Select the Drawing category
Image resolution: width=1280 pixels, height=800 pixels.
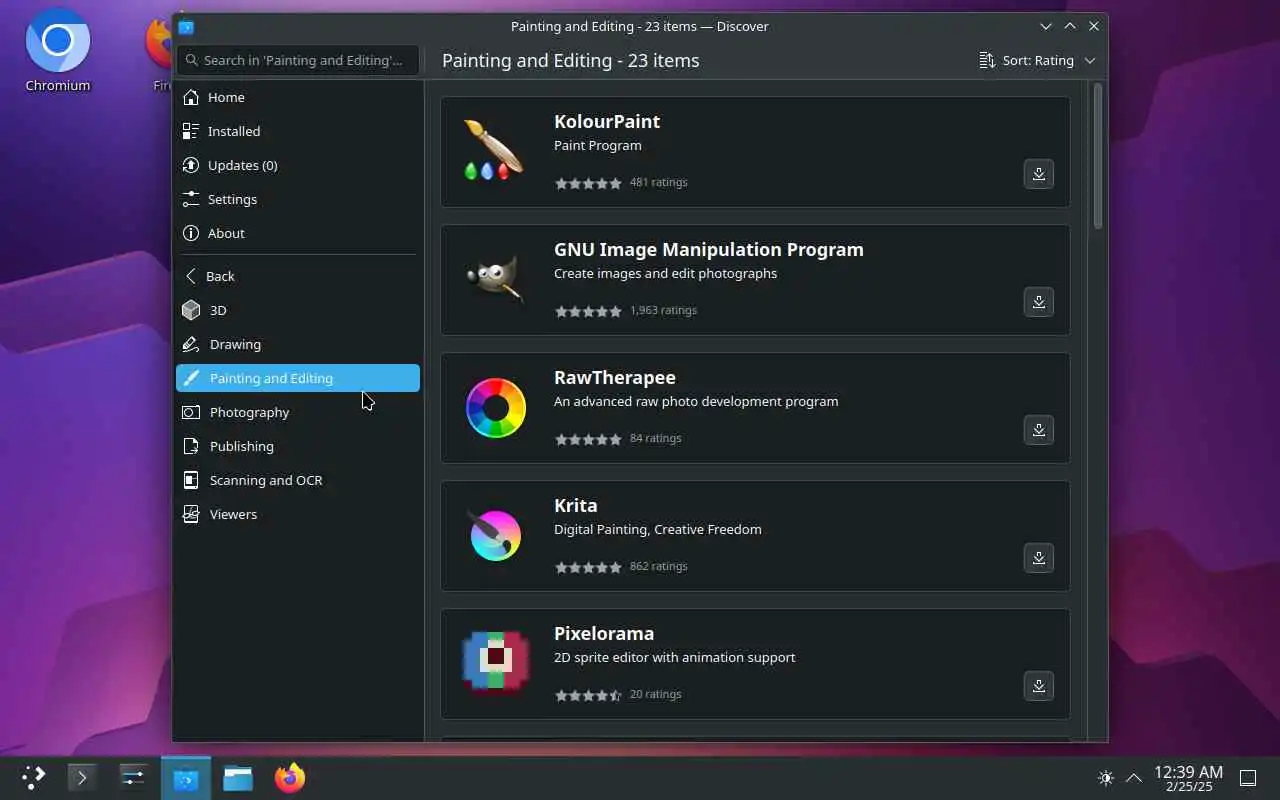(x=298, y=344)
